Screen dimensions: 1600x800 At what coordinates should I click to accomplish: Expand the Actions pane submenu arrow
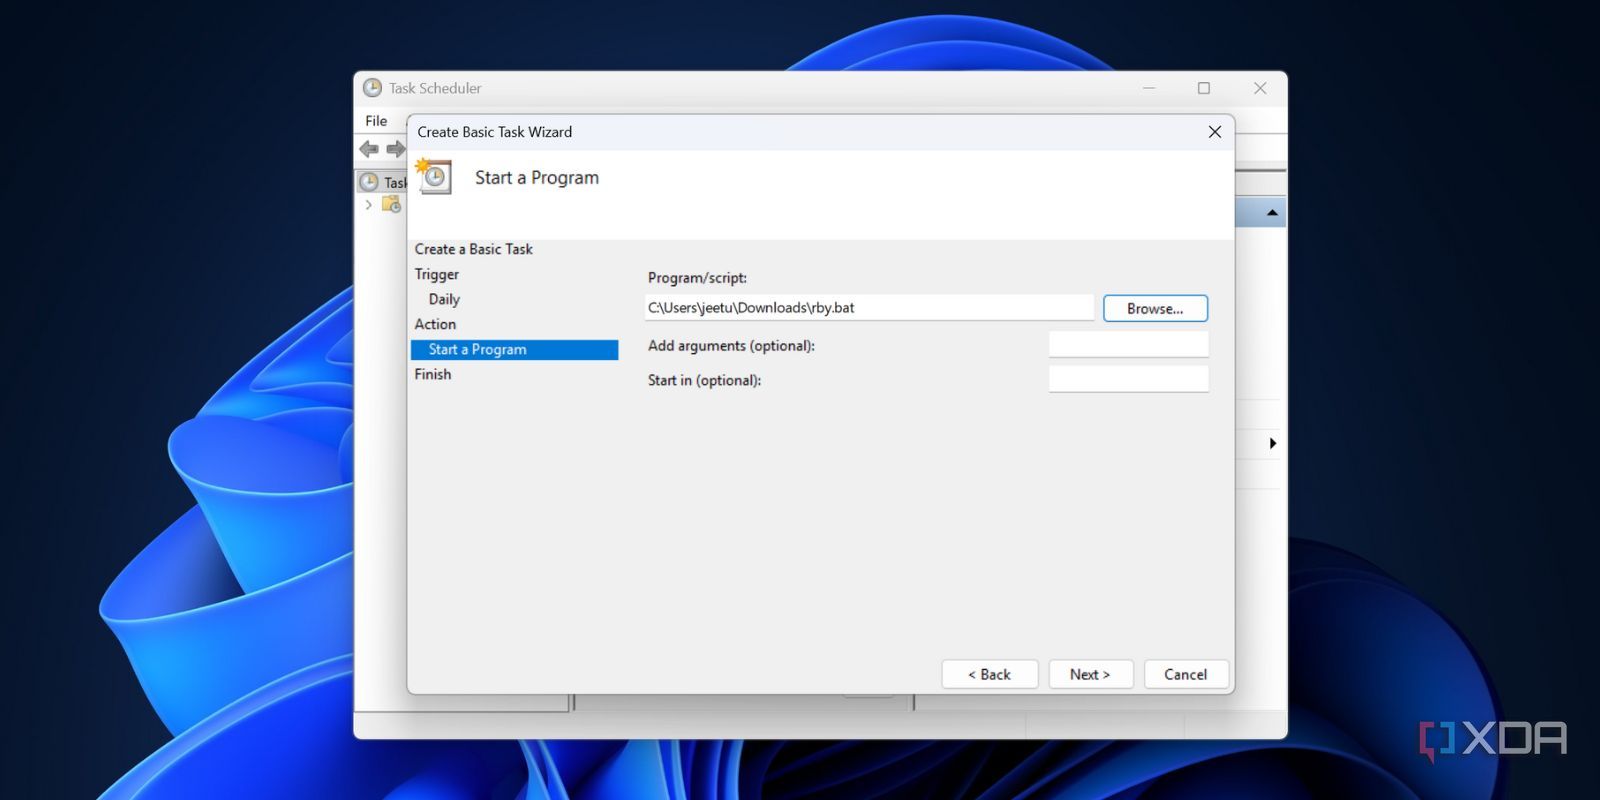pos(1272,443)
